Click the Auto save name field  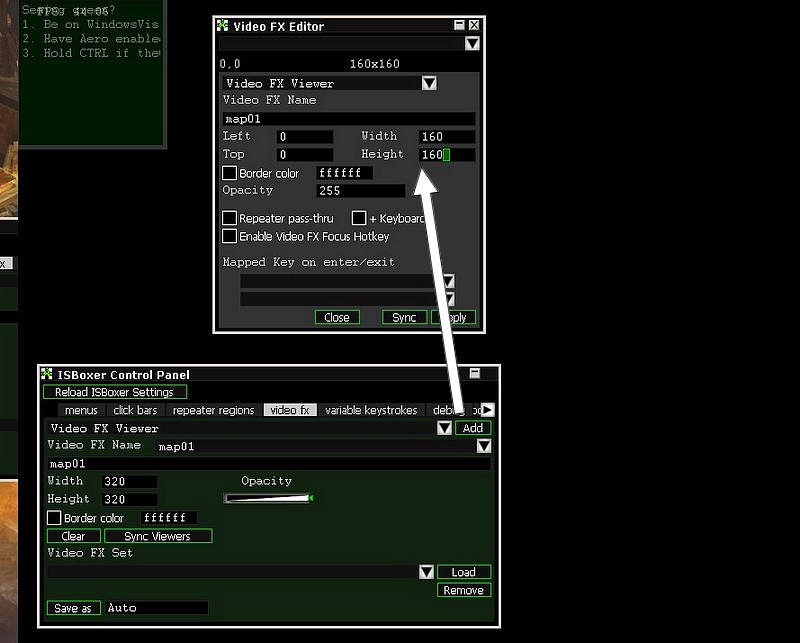click(x=157, y=608)
